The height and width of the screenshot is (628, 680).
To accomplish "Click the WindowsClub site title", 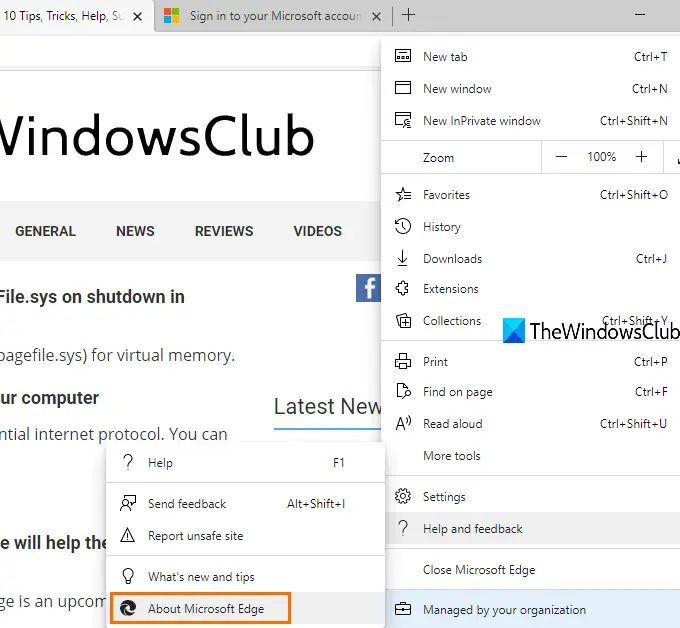I will pos(157,135).
